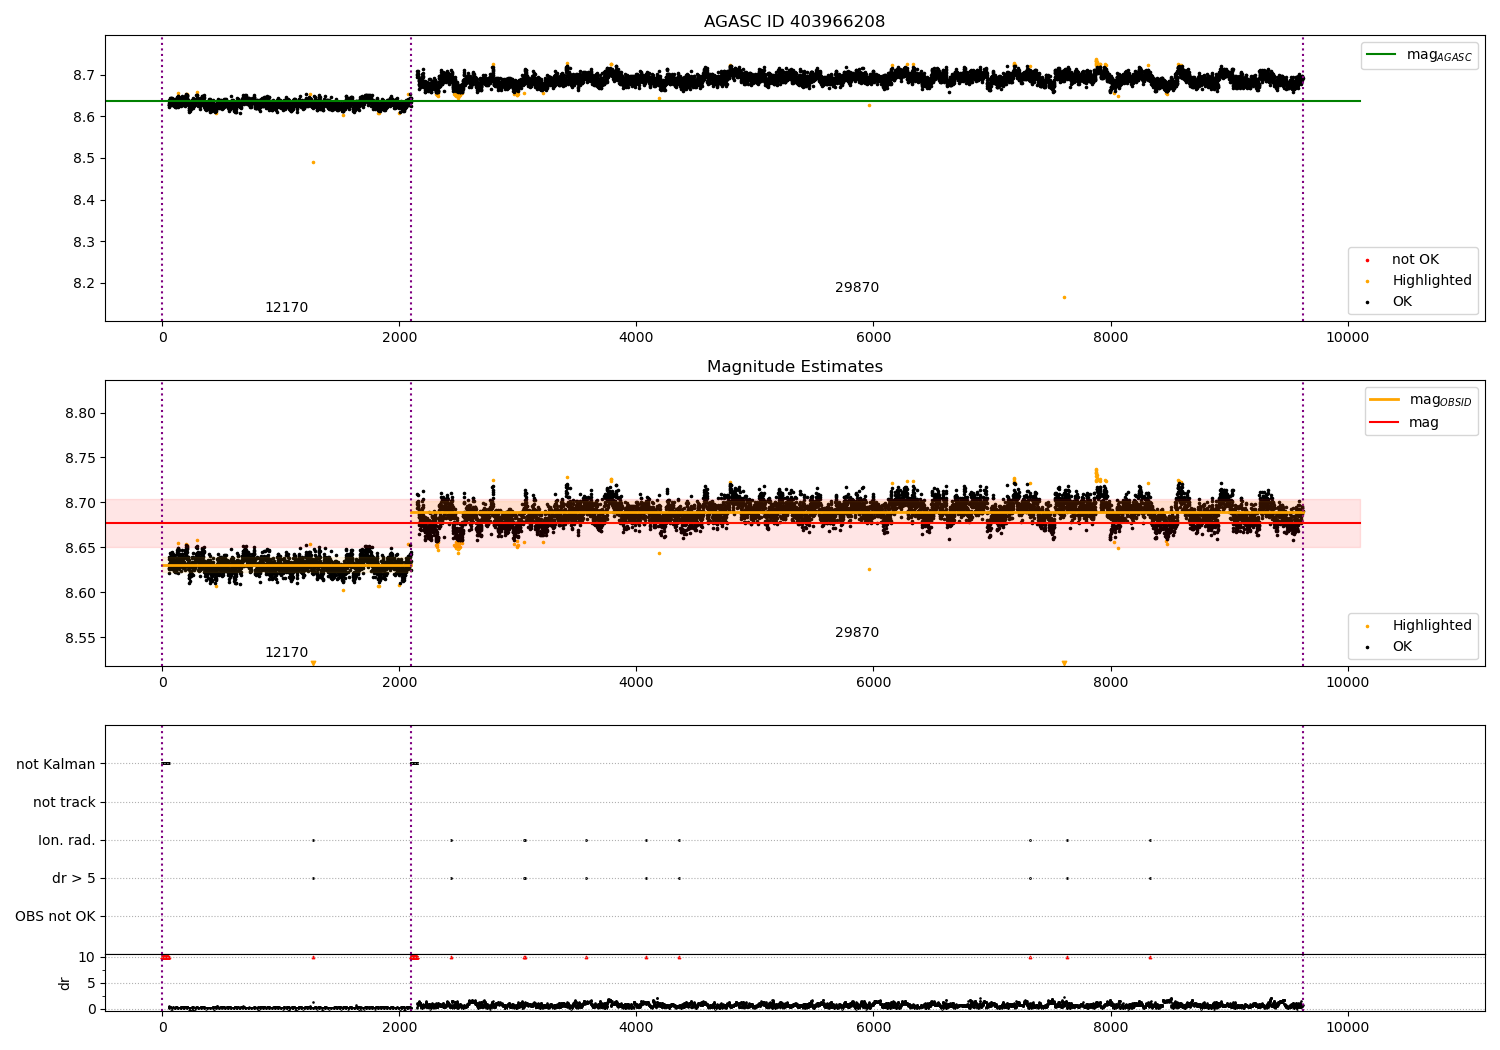
Task: Click the 'not track' axis label
Action: (x=64, y=803)
